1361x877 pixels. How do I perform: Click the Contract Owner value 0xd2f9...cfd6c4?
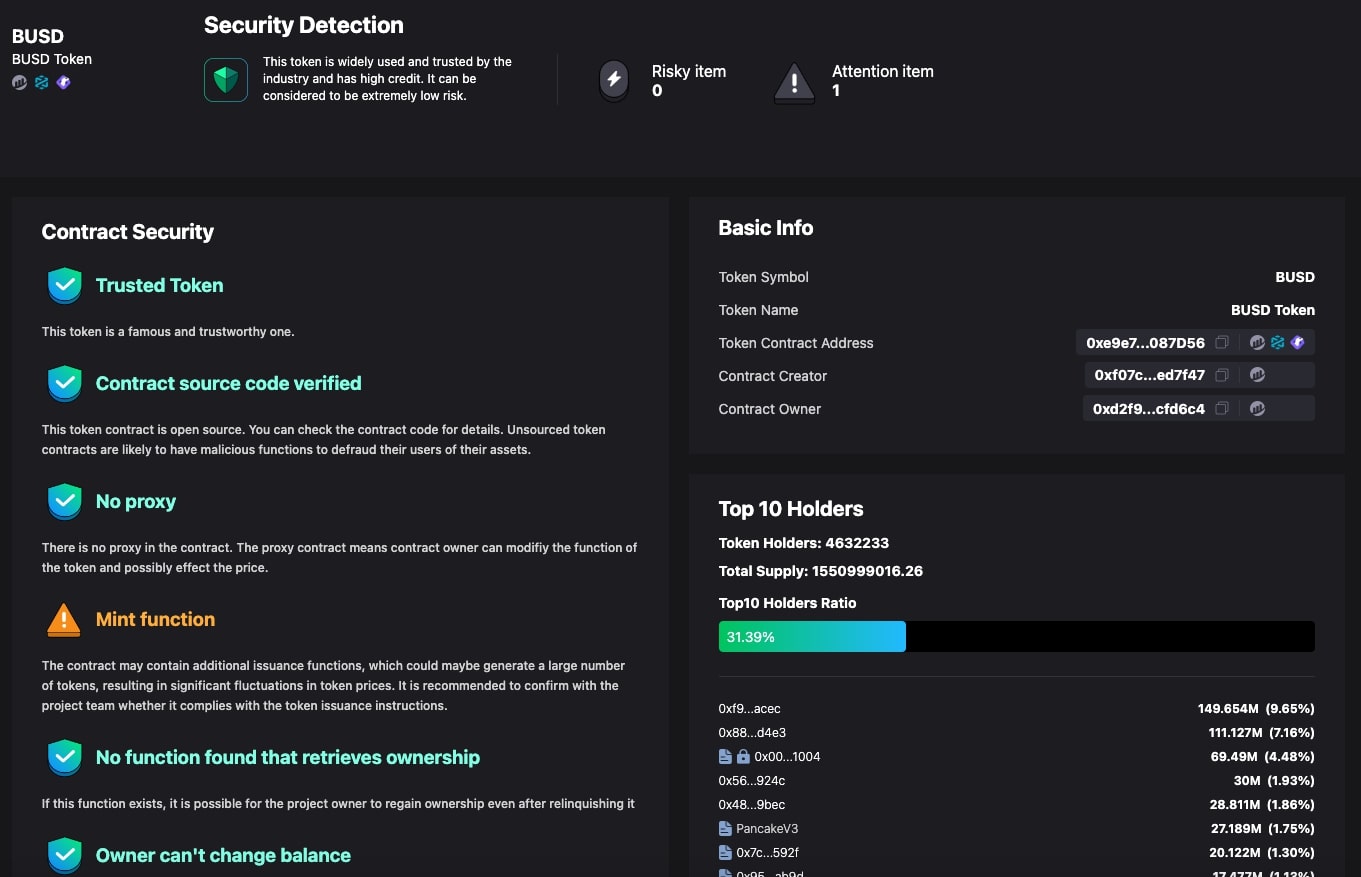[x=1149, y=409]
